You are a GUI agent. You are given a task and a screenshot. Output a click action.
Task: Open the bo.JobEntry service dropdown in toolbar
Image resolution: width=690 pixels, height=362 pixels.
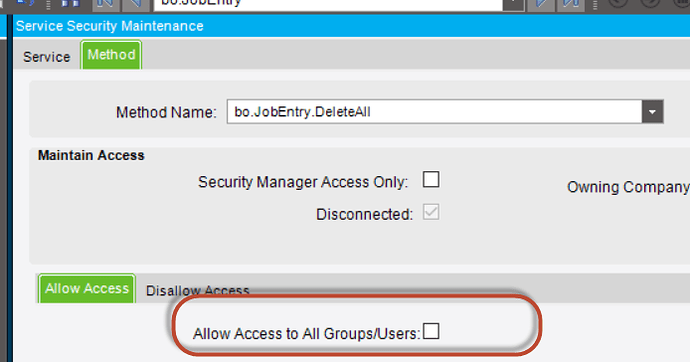click(x=513, y=4)
